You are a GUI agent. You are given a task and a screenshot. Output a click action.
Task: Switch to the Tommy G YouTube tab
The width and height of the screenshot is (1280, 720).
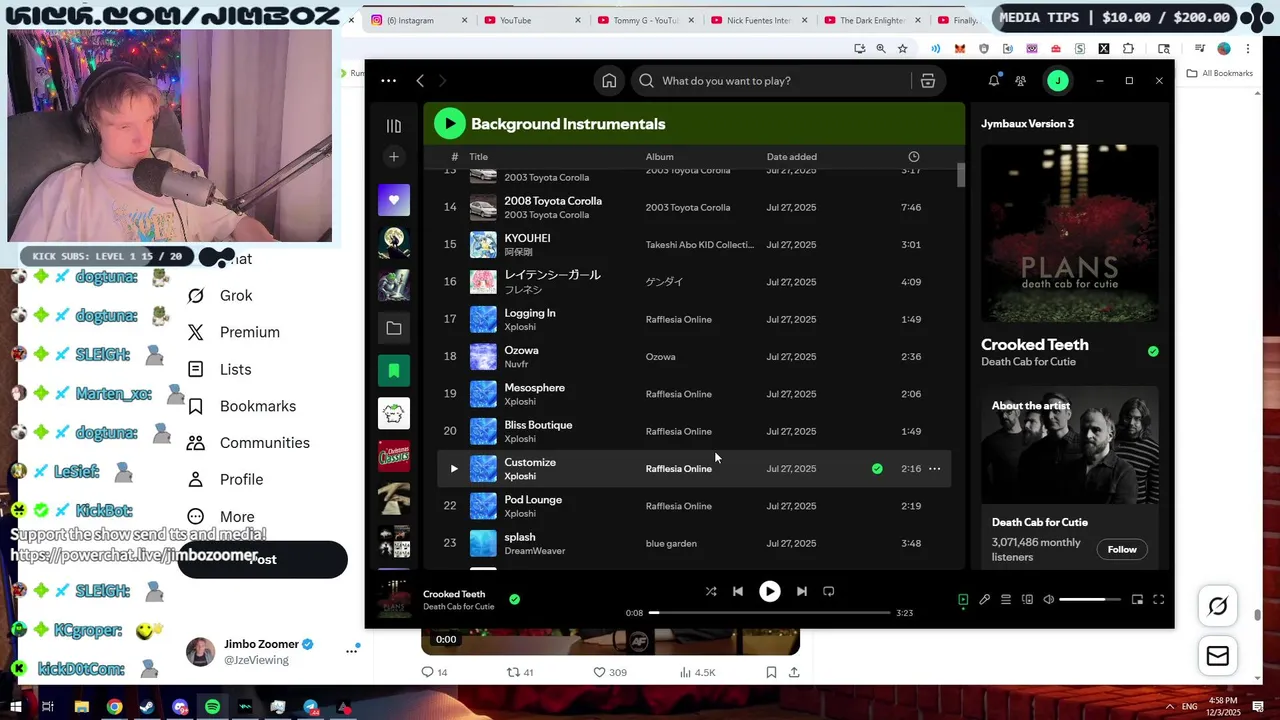point(646,20)
